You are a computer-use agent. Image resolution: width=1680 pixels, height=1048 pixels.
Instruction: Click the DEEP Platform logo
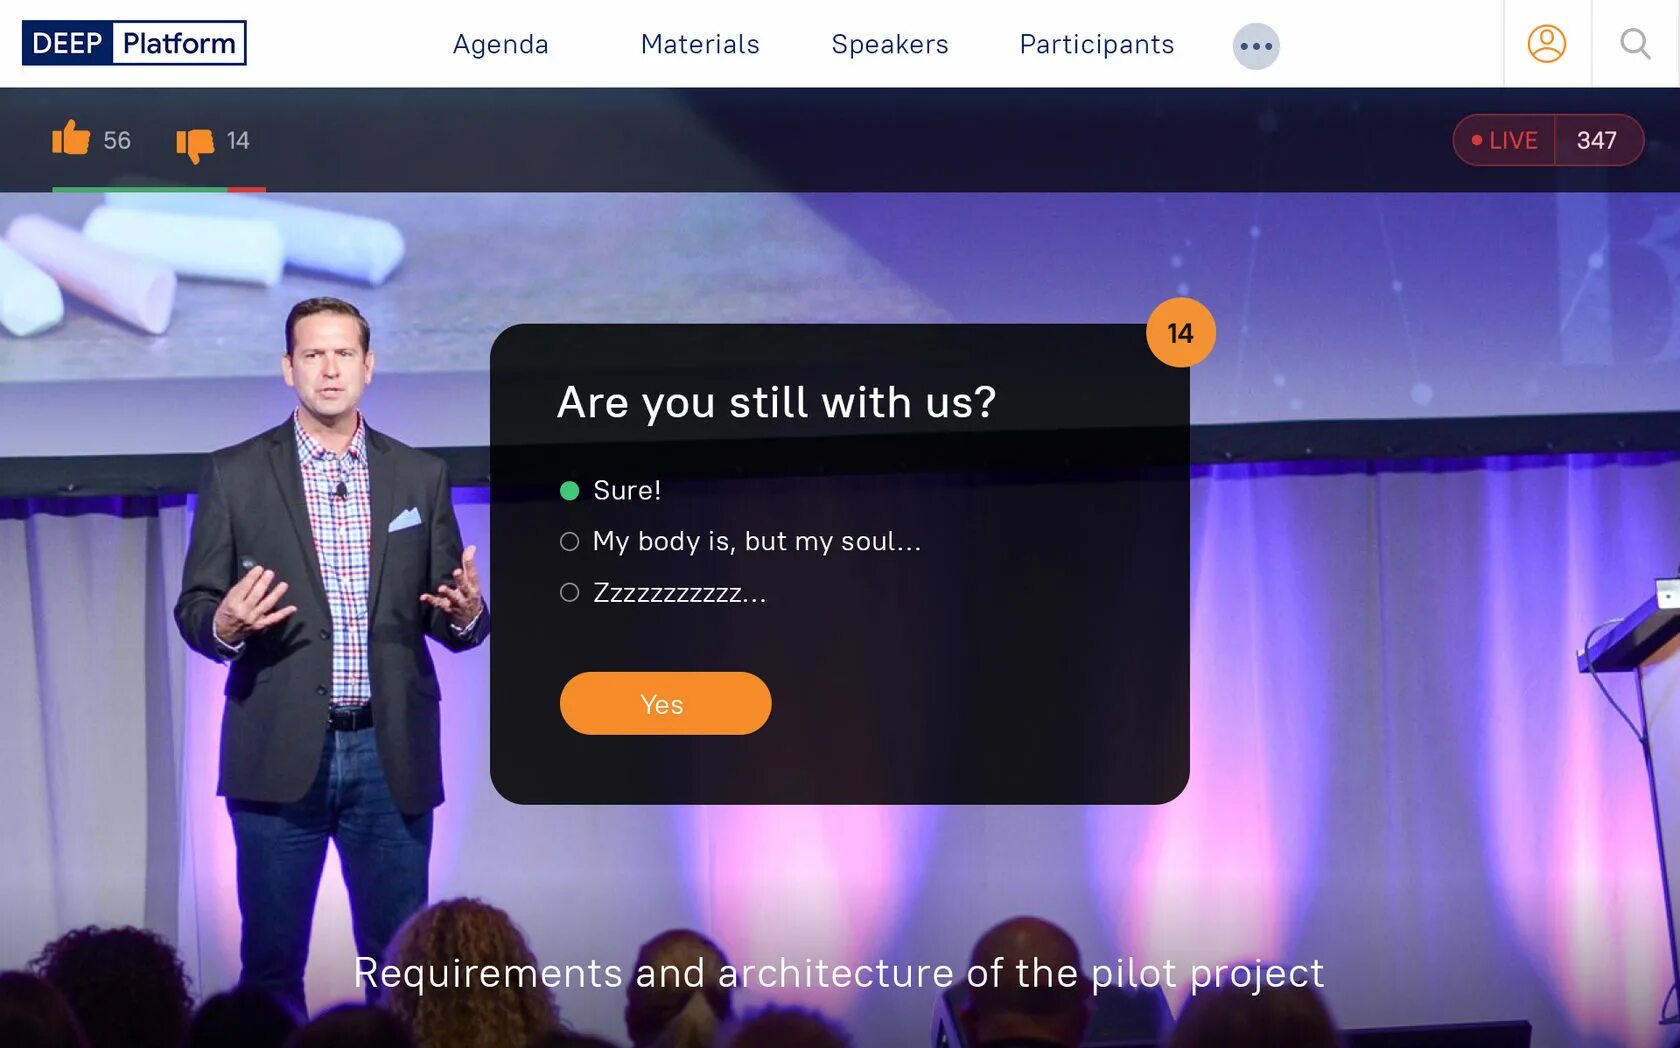click(134, 43)
